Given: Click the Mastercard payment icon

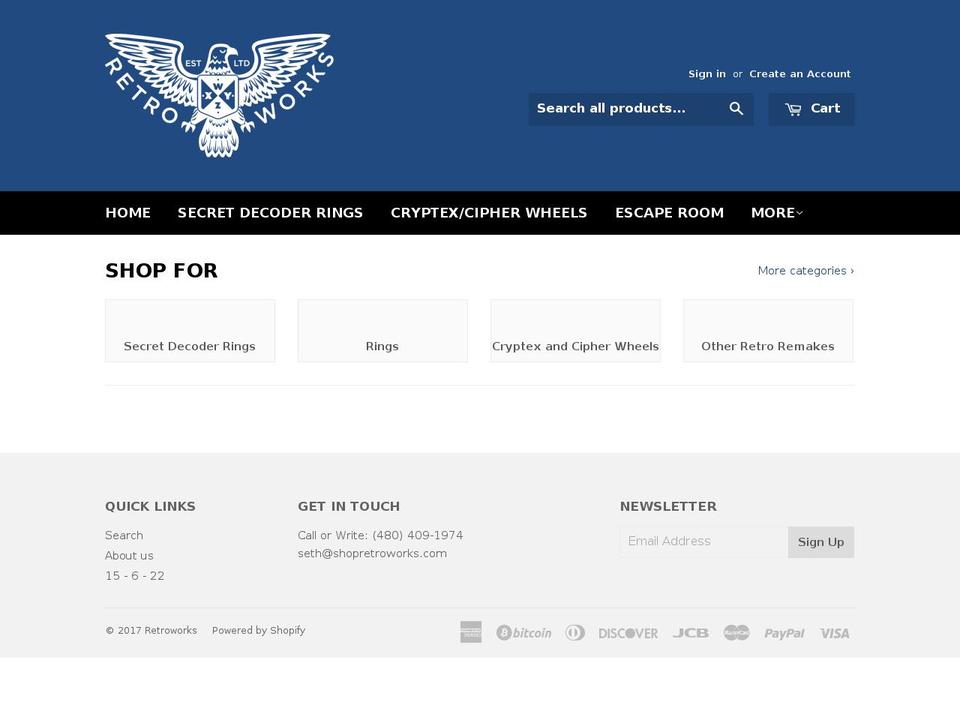Looking at the screenshot, I should tap(736, 632).
